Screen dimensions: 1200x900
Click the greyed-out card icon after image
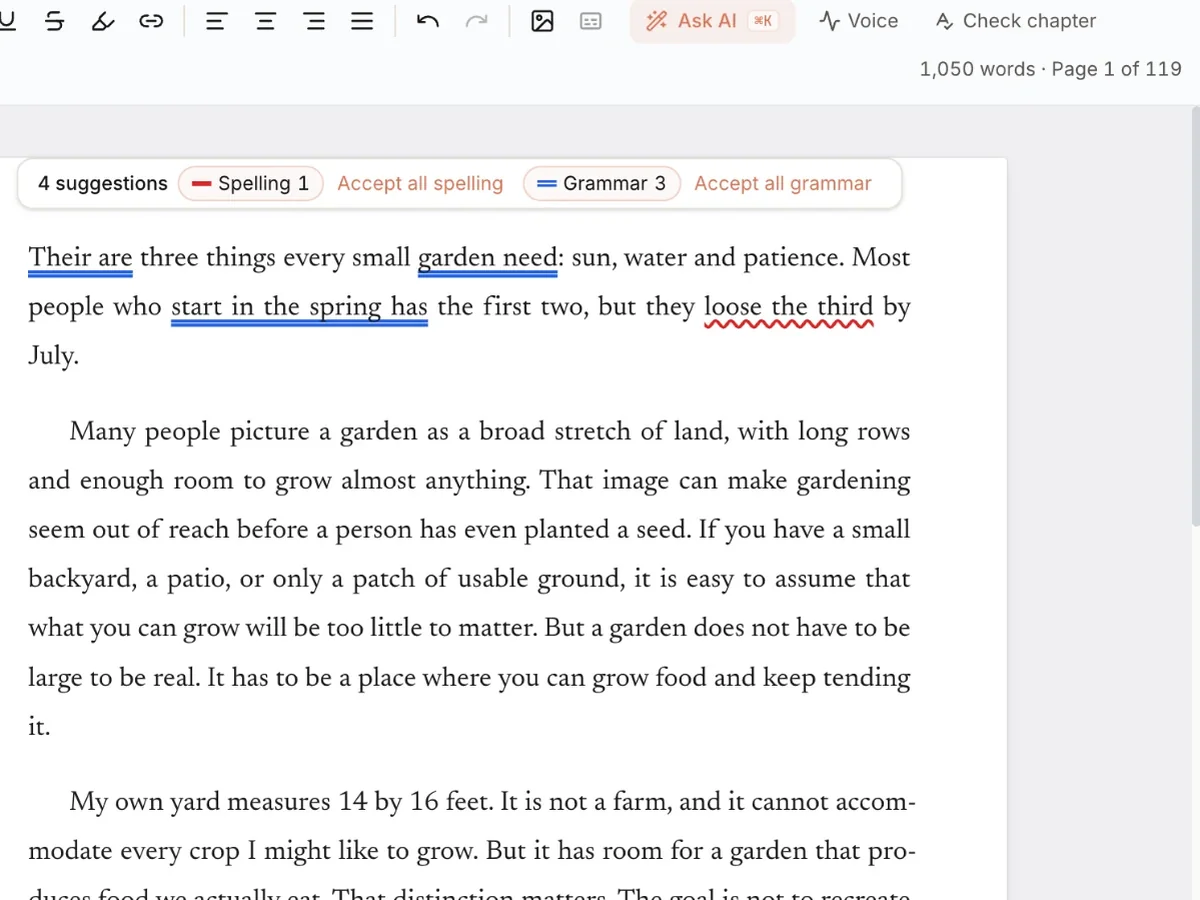pos(591,21)
